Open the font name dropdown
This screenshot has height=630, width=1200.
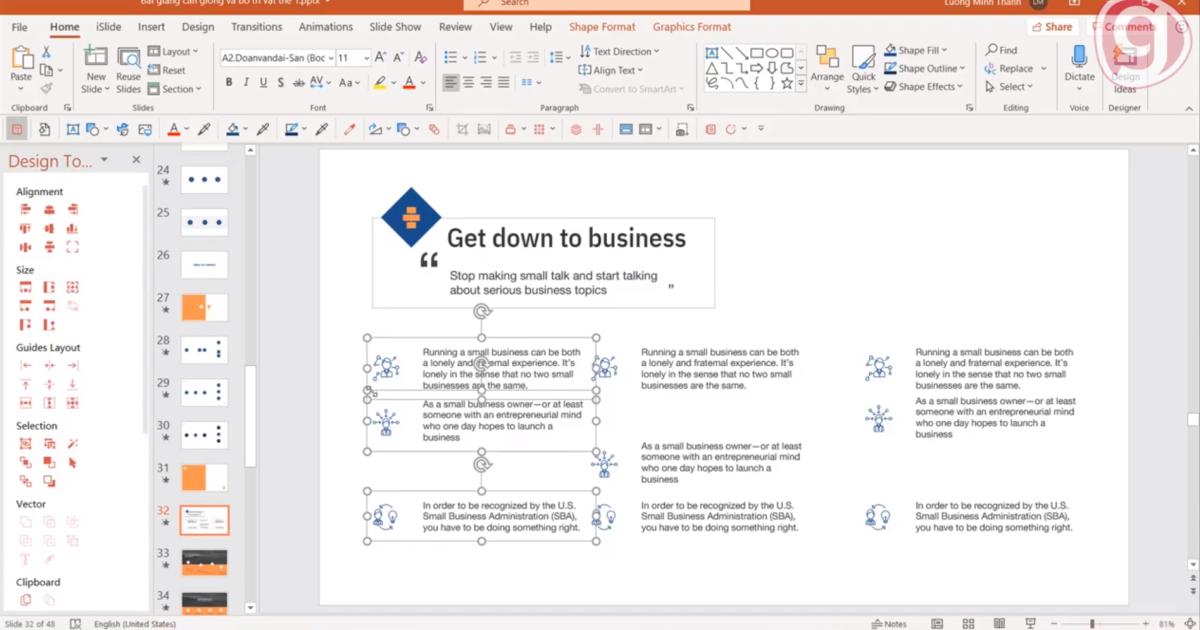(x=328, y=58)
